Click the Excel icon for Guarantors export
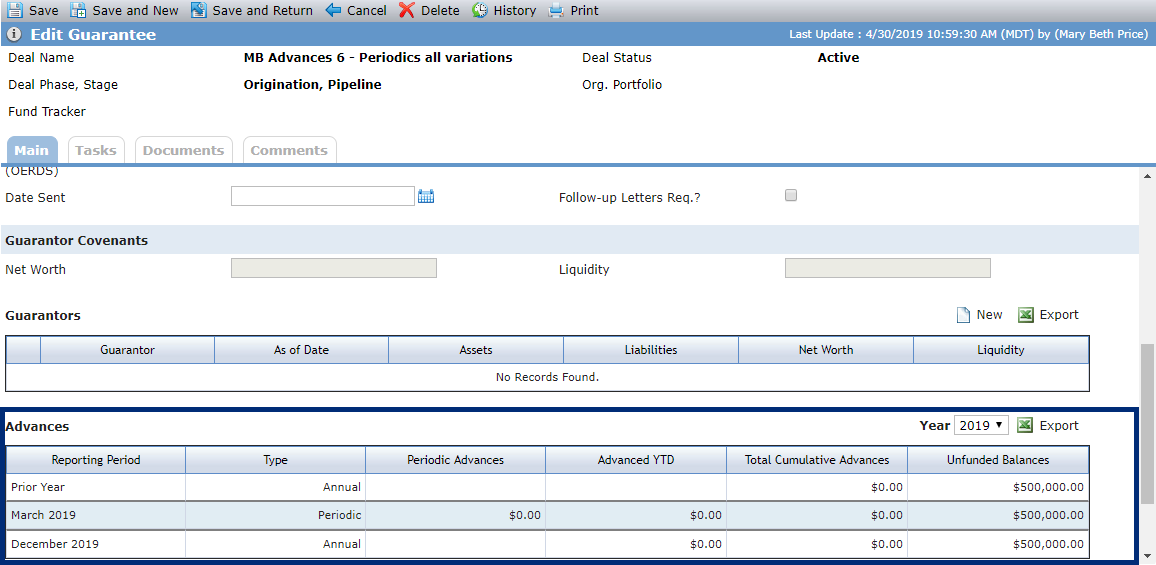Image resolution: width=1156 pixels, height=565 pixels. [x=1026, y=315]
